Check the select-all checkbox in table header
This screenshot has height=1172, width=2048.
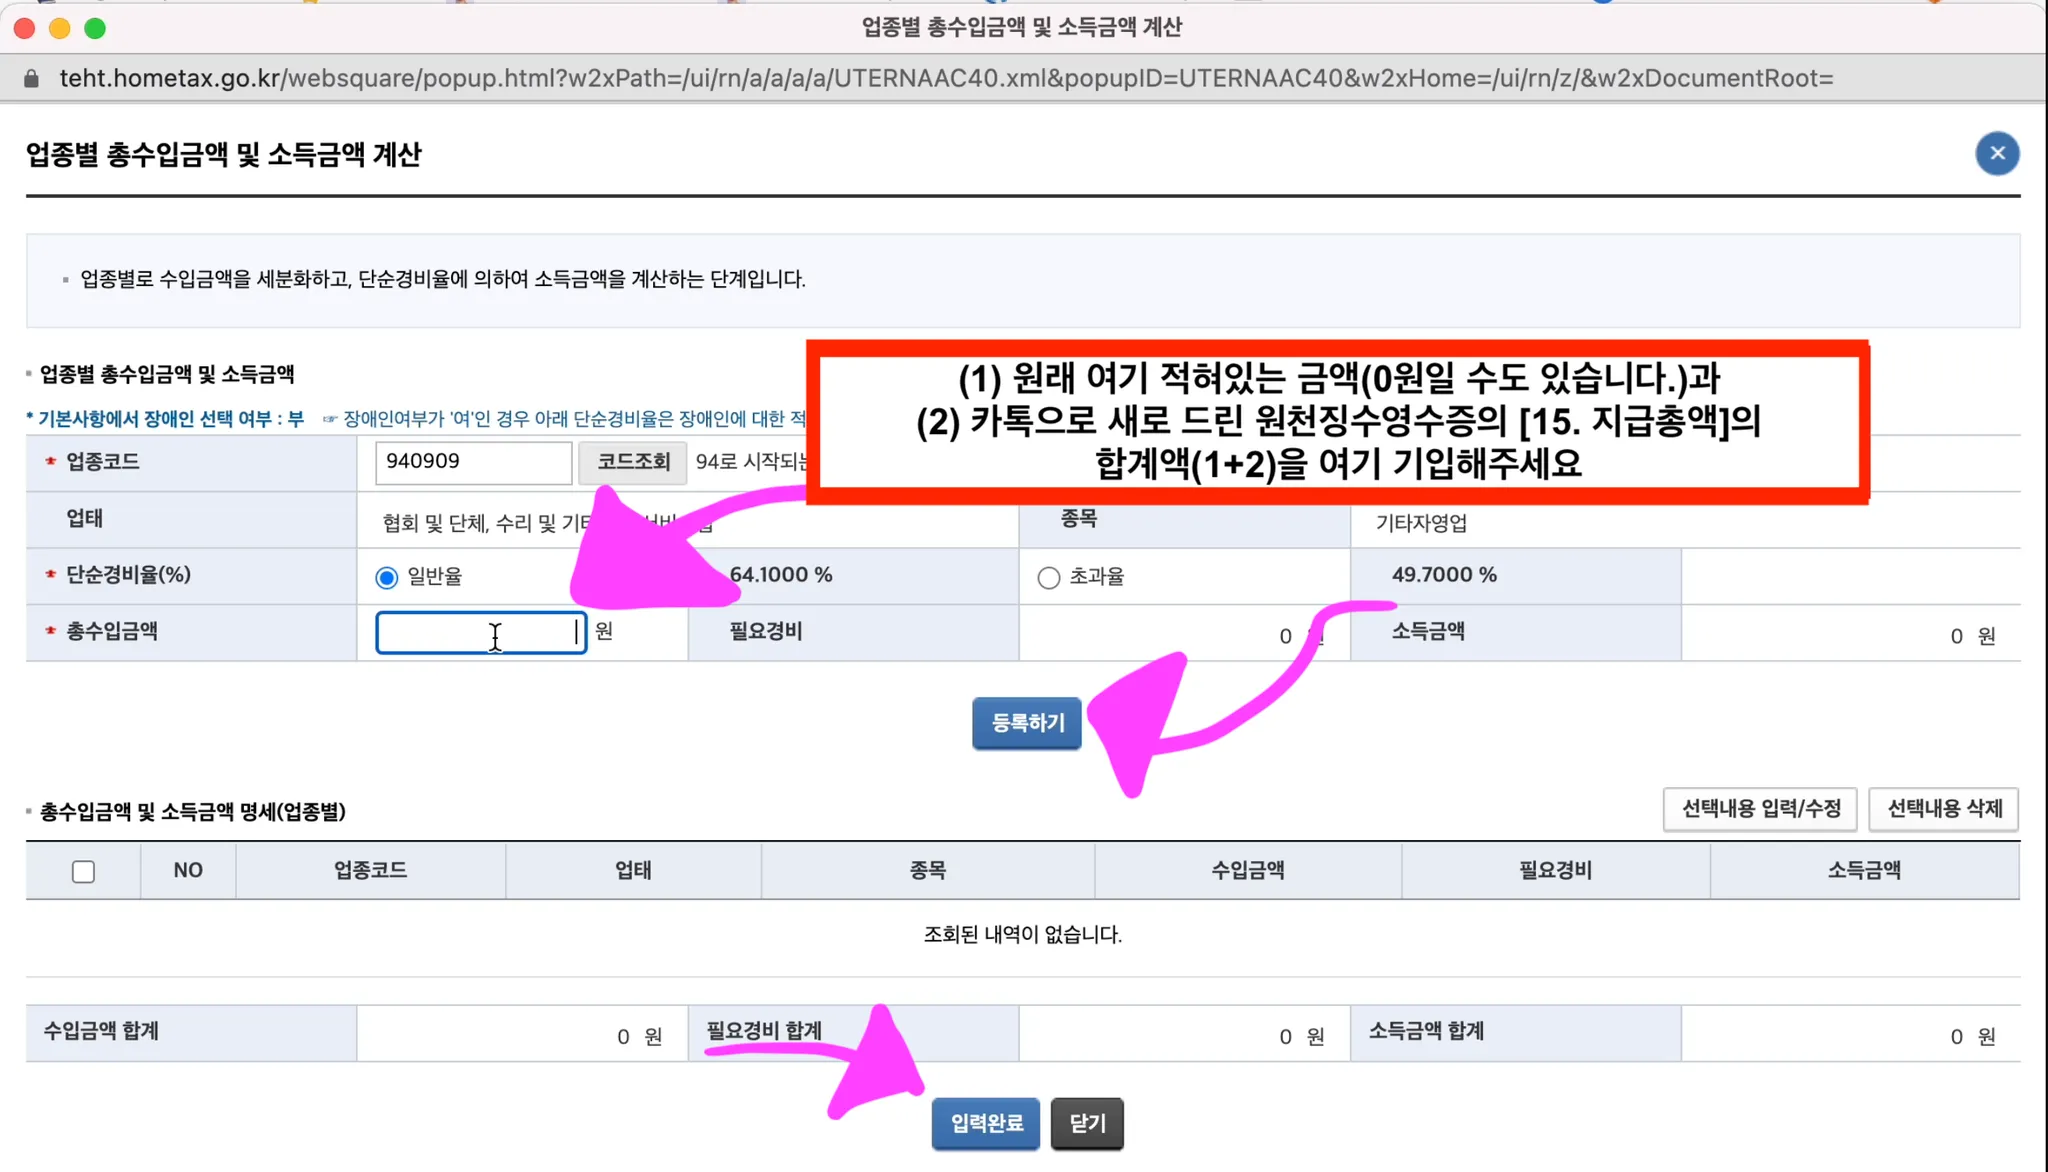coord(84,871)
